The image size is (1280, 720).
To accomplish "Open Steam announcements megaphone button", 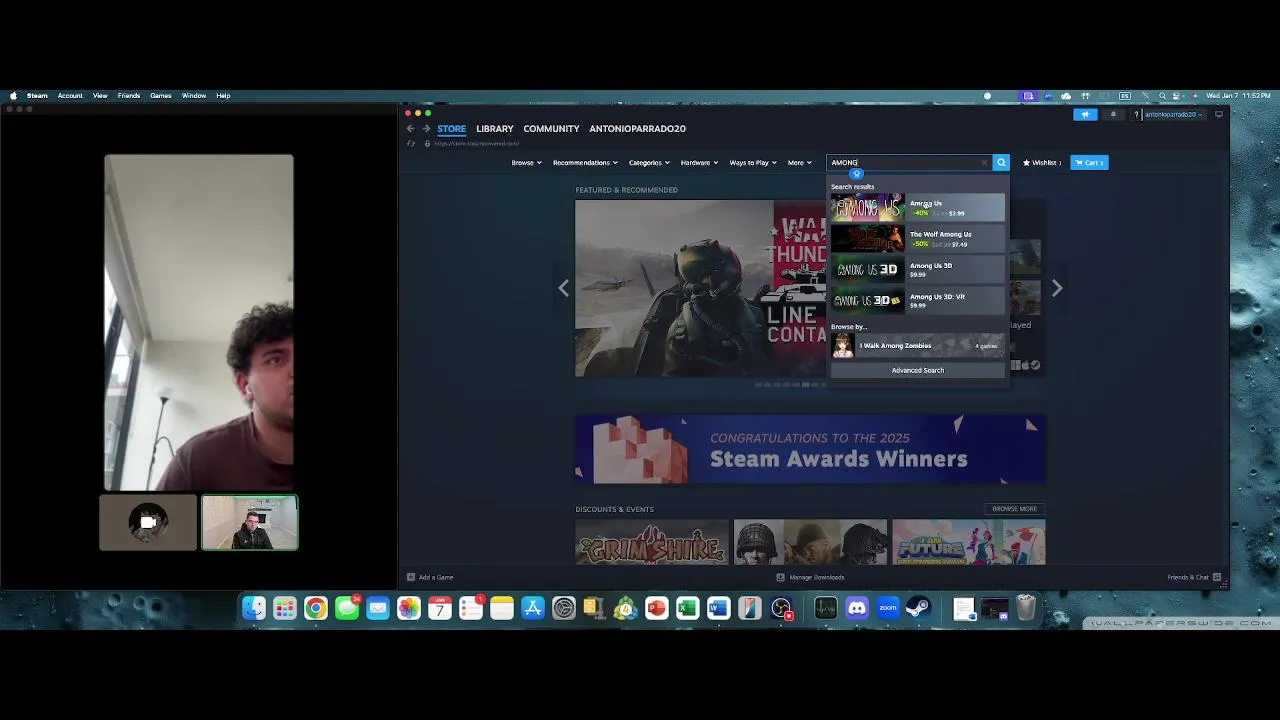I will pyautogui.click(x=1085, y=114).
